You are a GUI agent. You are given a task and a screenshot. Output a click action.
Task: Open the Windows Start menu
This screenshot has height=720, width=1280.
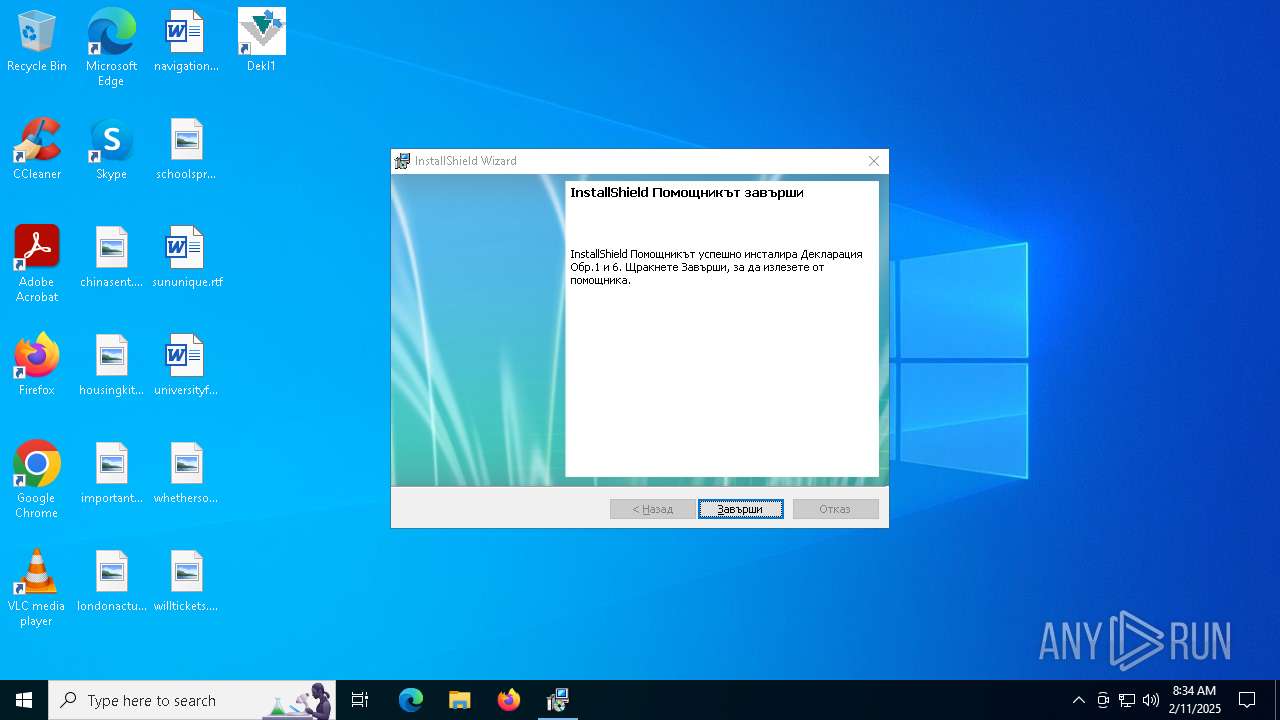24,700
